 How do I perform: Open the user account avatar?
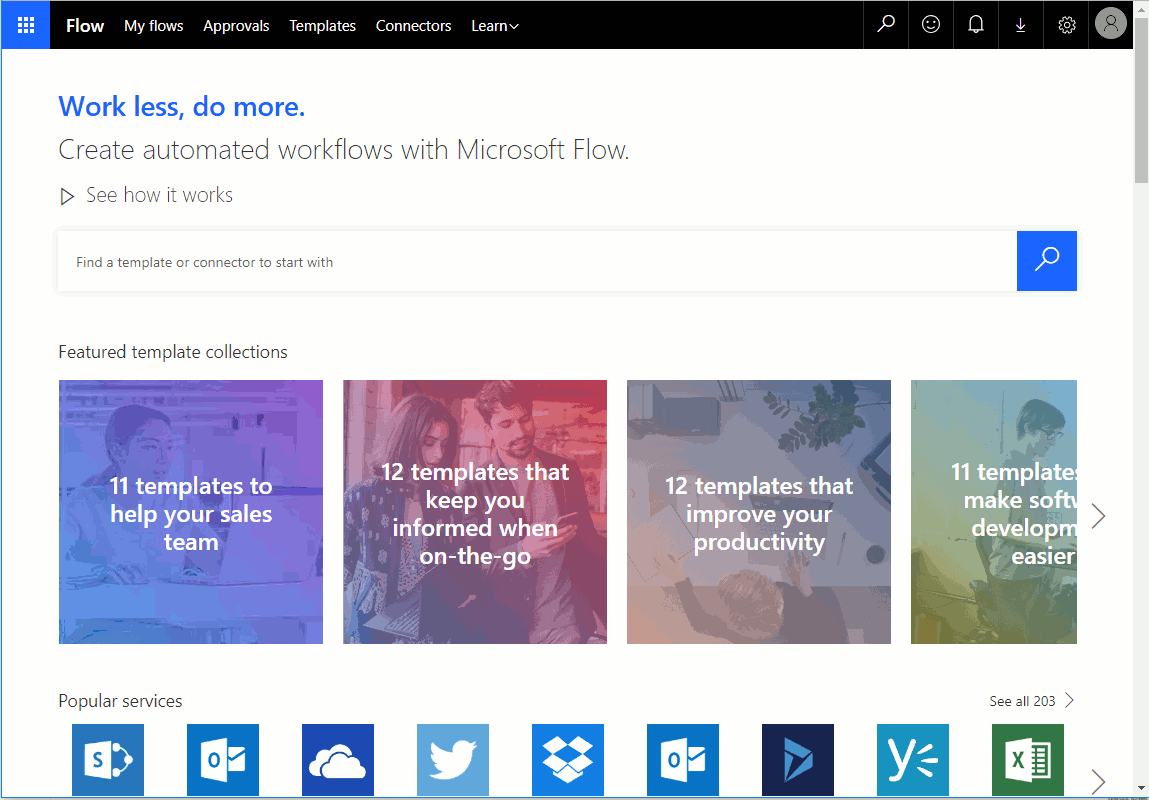[1110, 24]
